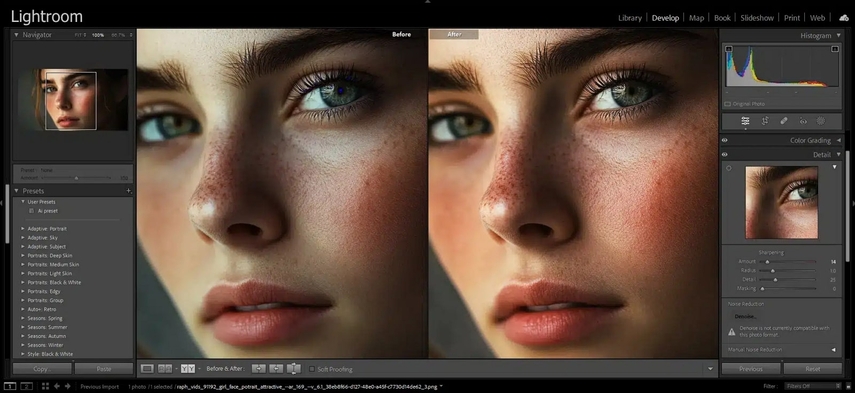Expand the Color Grading panel
The image size is (855, 393).
click(838, 140)
